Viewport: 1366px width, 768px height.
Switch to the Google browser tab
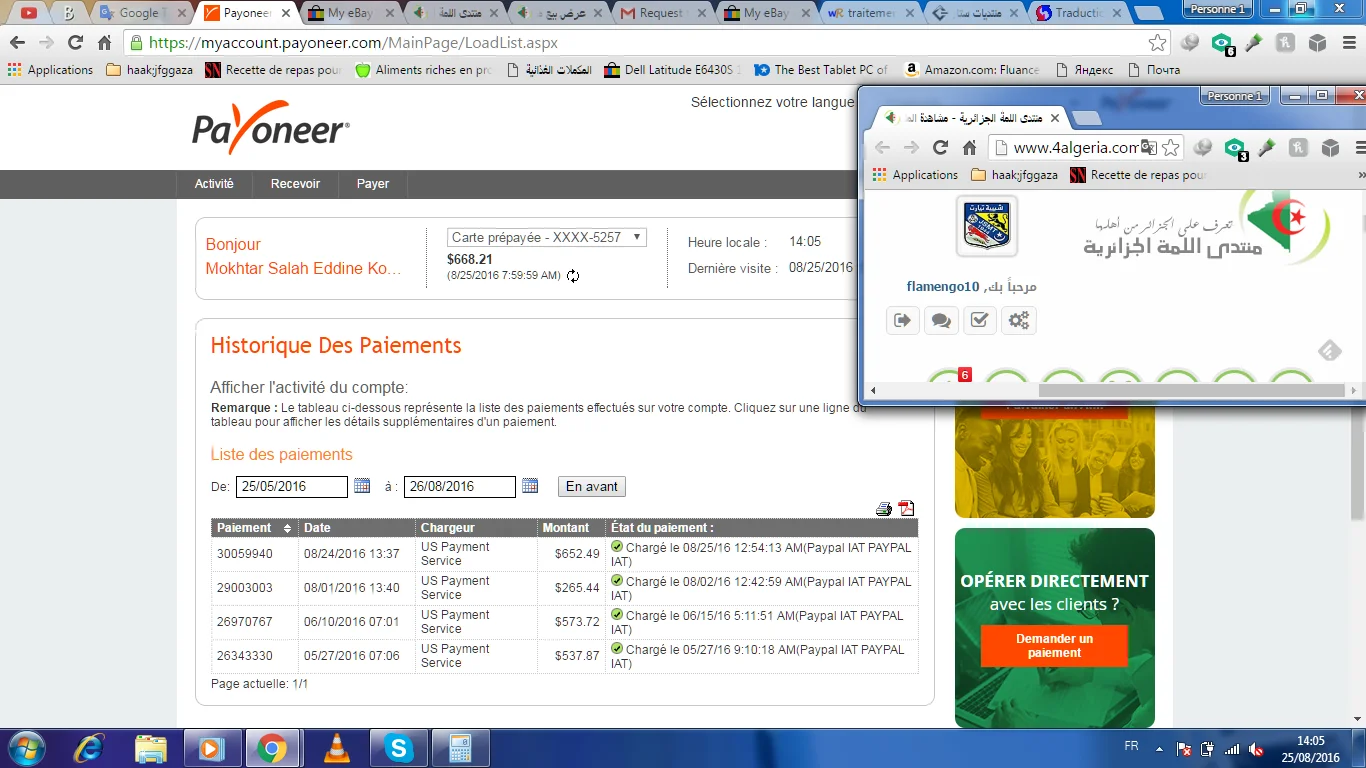(x=140, y=14)
